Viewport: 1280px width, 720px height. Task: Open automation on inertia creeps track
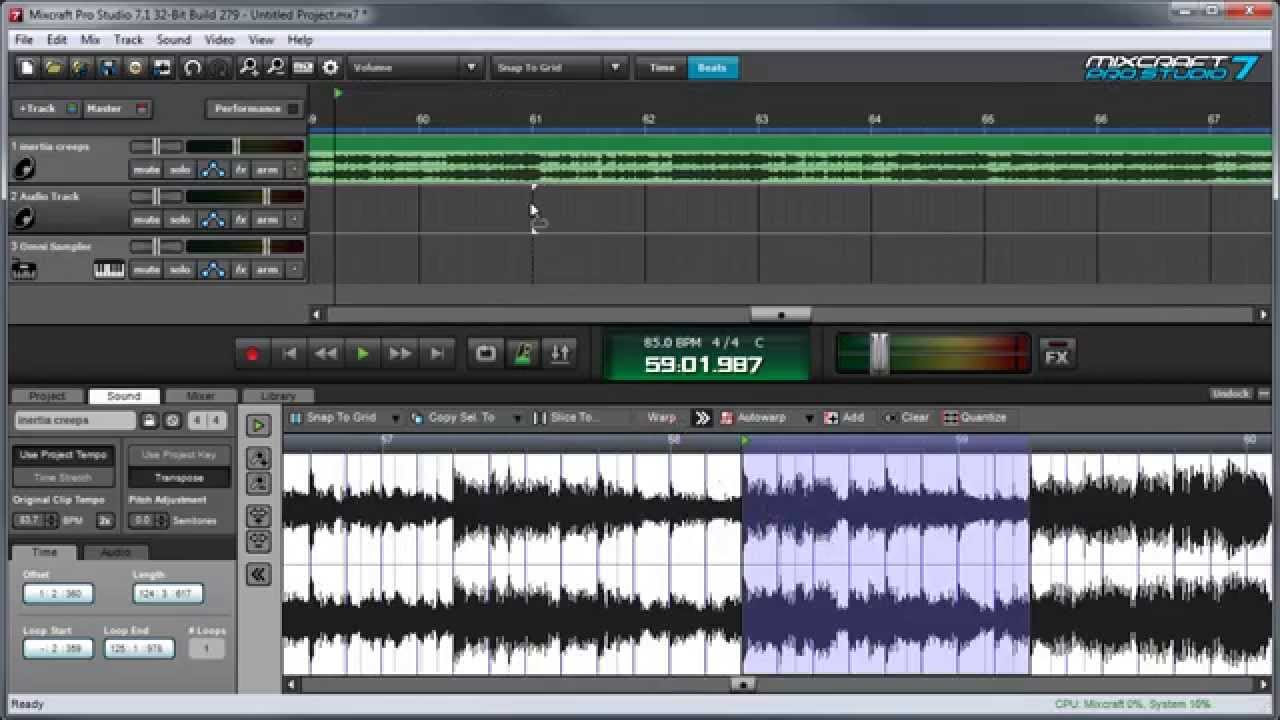click(x=212, y=170)
